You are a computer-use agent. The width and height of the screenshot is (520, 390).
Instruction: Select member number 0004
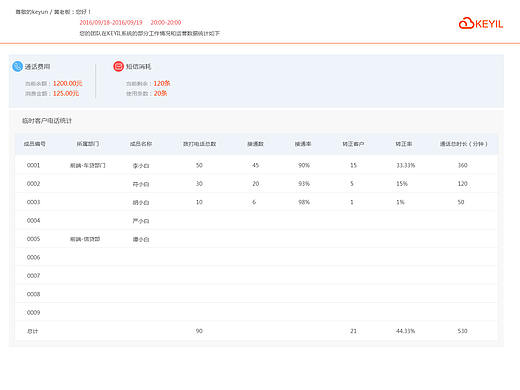click(x=33, y=220)
